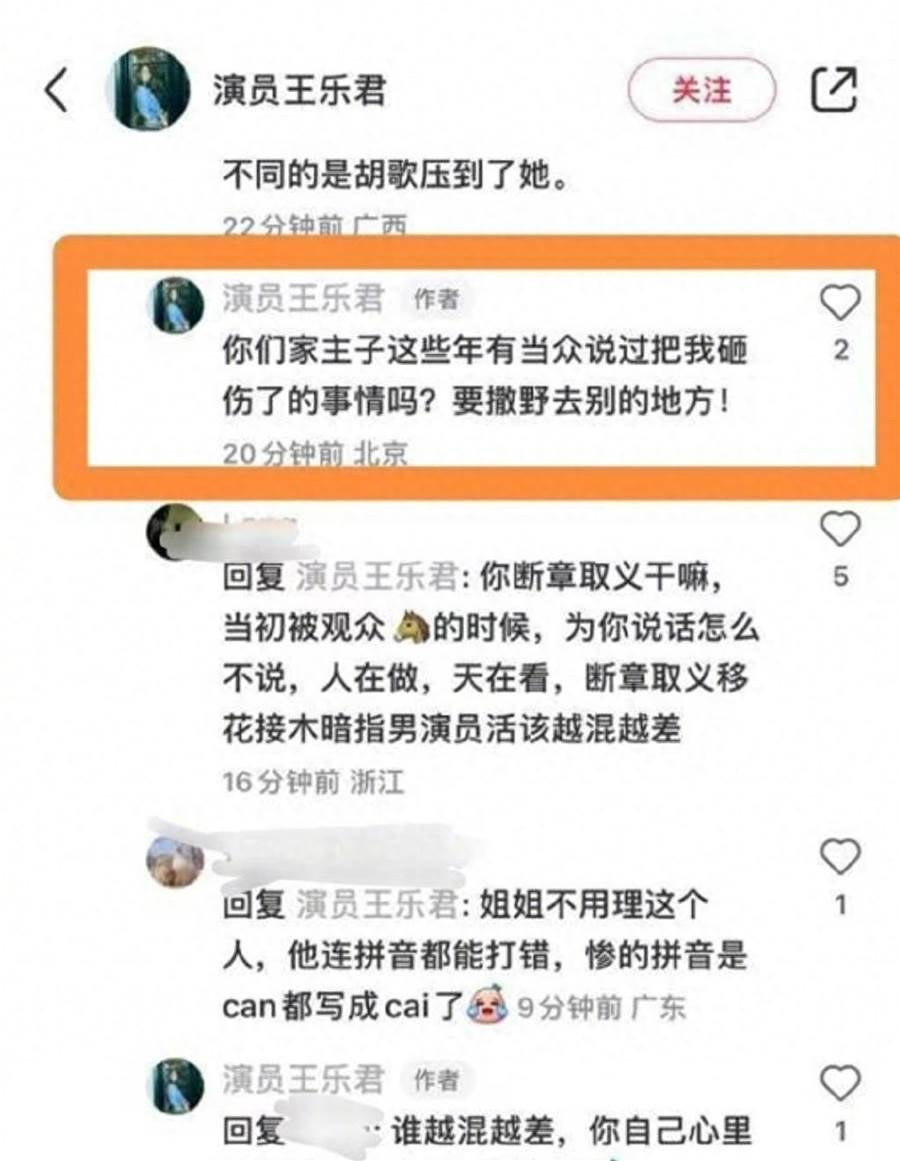Open the author avatar in the highlighted comment
This screenshot has height=1161, width=900.
pyautogui.click(x=177, y=304)
